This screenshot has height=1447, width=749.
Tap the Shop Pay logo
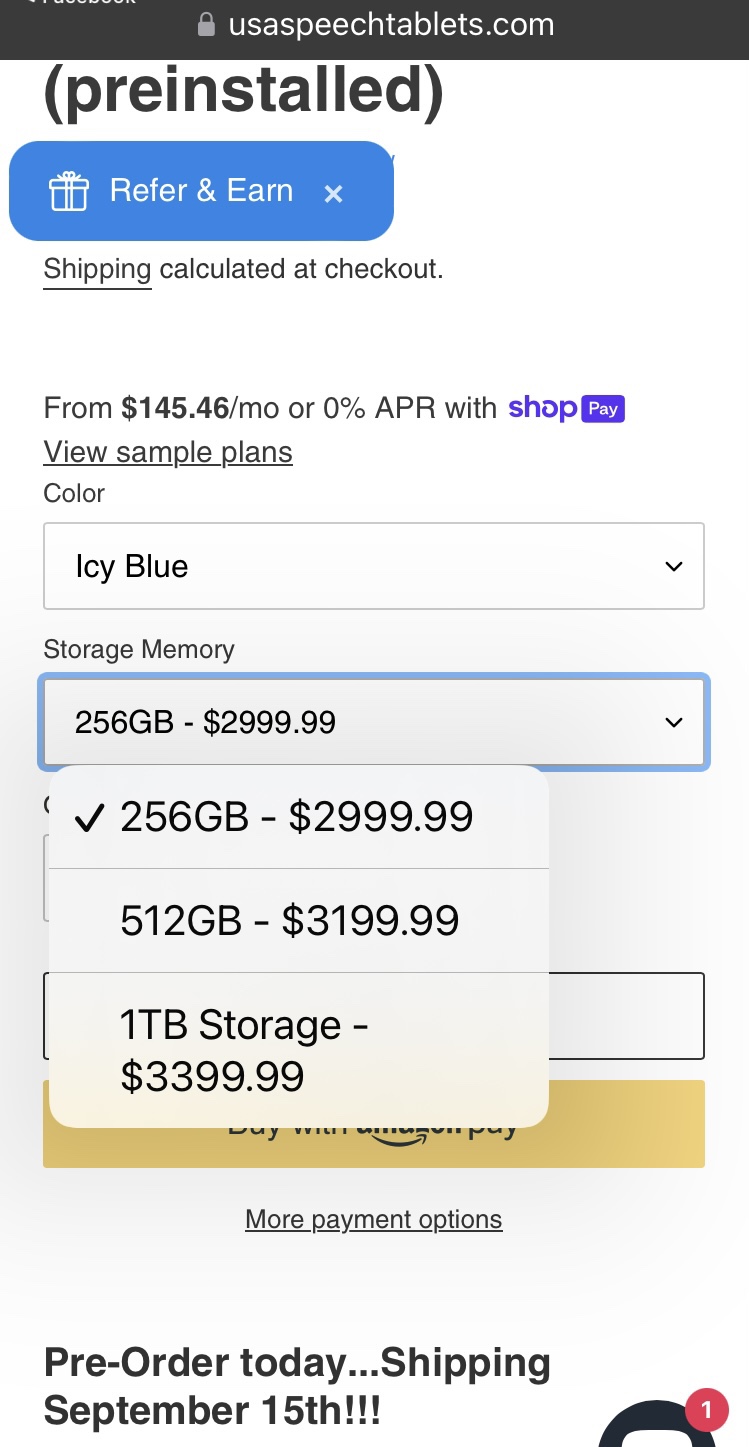tap(566, 408)
